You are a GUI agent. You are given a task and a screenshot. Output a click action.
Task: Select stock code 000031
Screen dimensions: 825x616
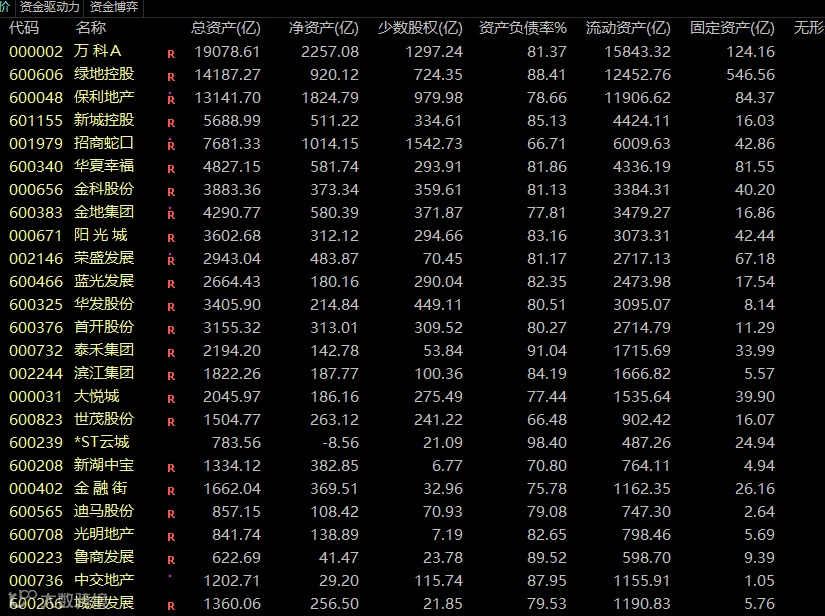pos(36,397)
